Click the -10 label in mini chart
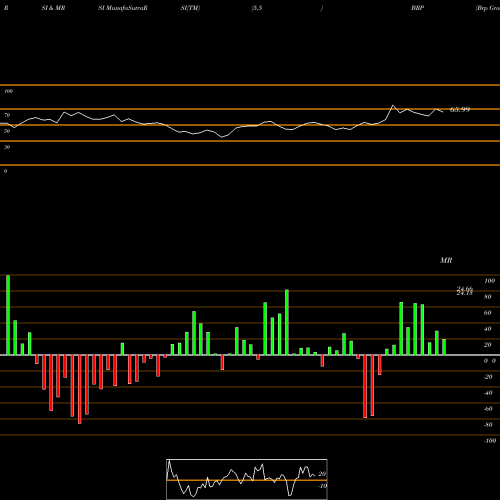 [322, 486]
